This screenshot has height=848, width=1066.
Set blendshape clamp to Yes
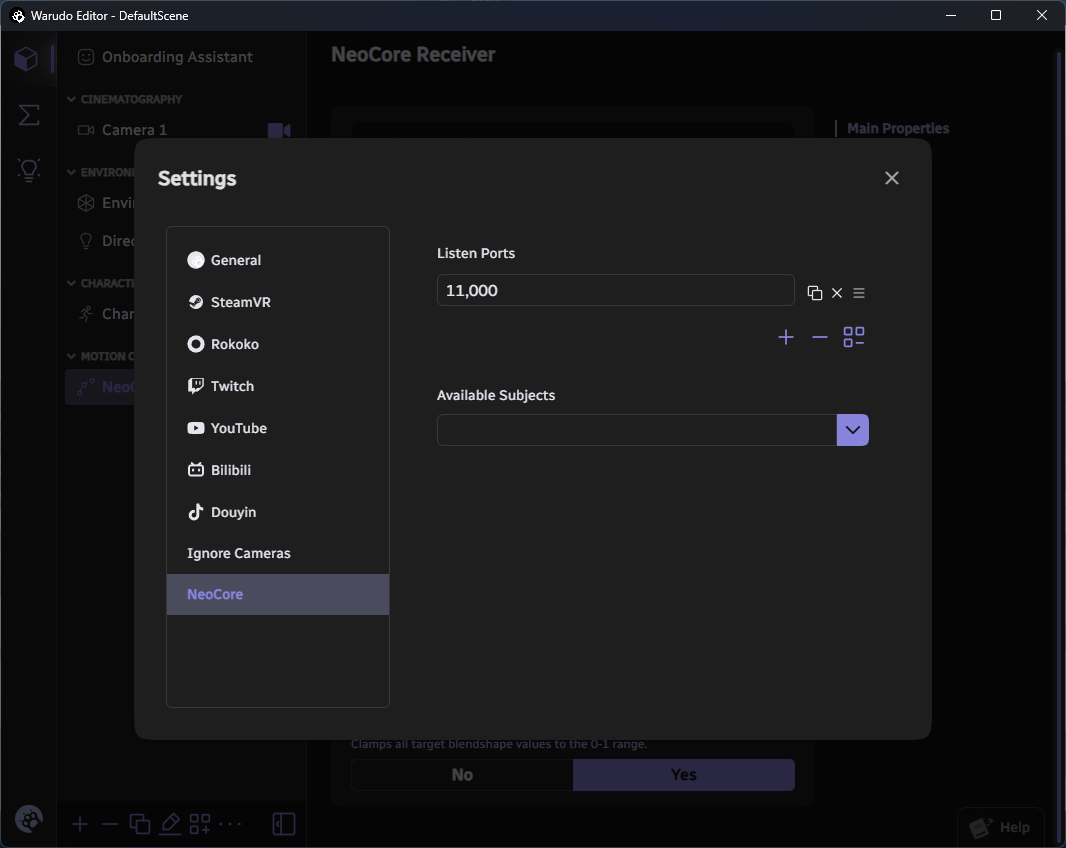pyautogui.click(x=684, y=775)
